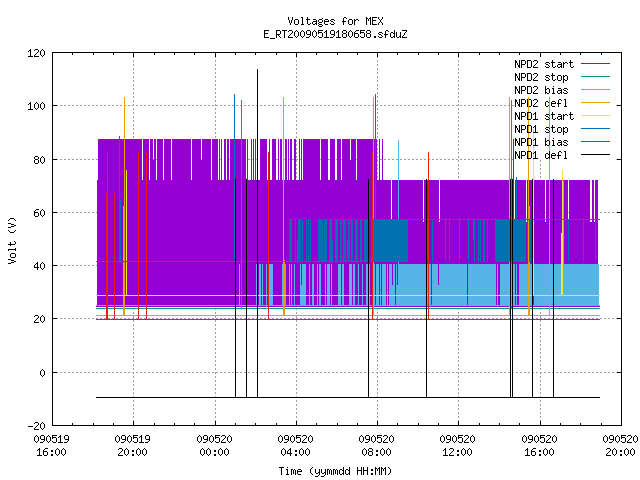Click the x-axis label '090520 08:00'
This screenshot has width=640, height=480.
[x=377, y=446]
